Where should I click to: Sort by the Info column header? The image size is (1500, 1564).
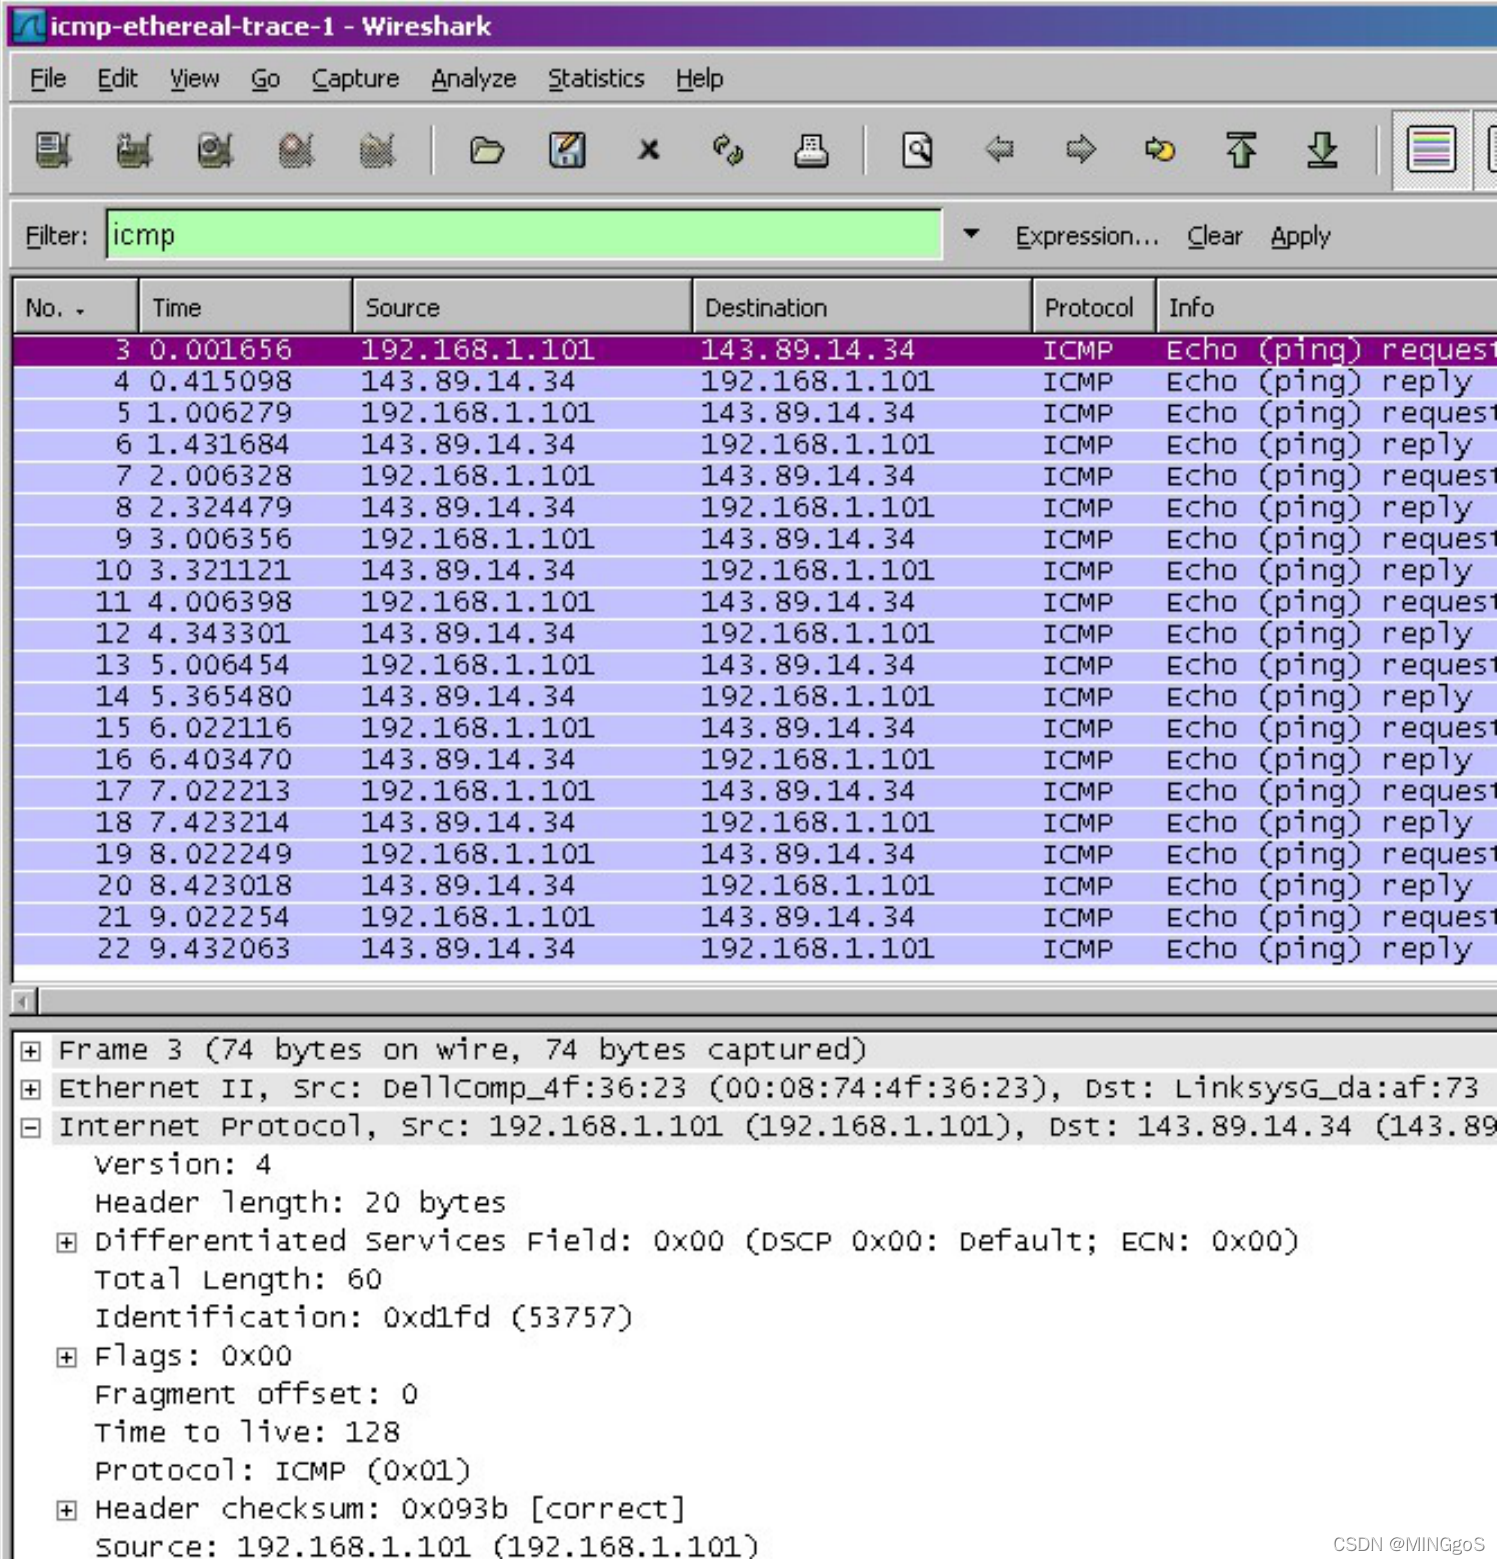1327,308
